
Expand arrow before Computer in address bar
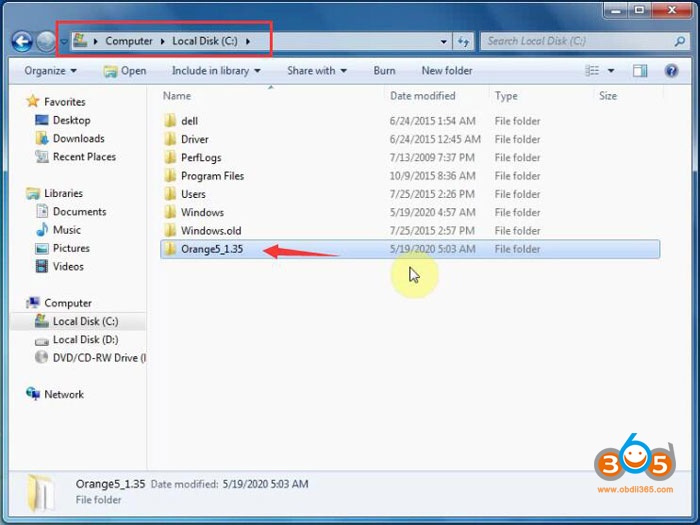click(x=96, y=42)
